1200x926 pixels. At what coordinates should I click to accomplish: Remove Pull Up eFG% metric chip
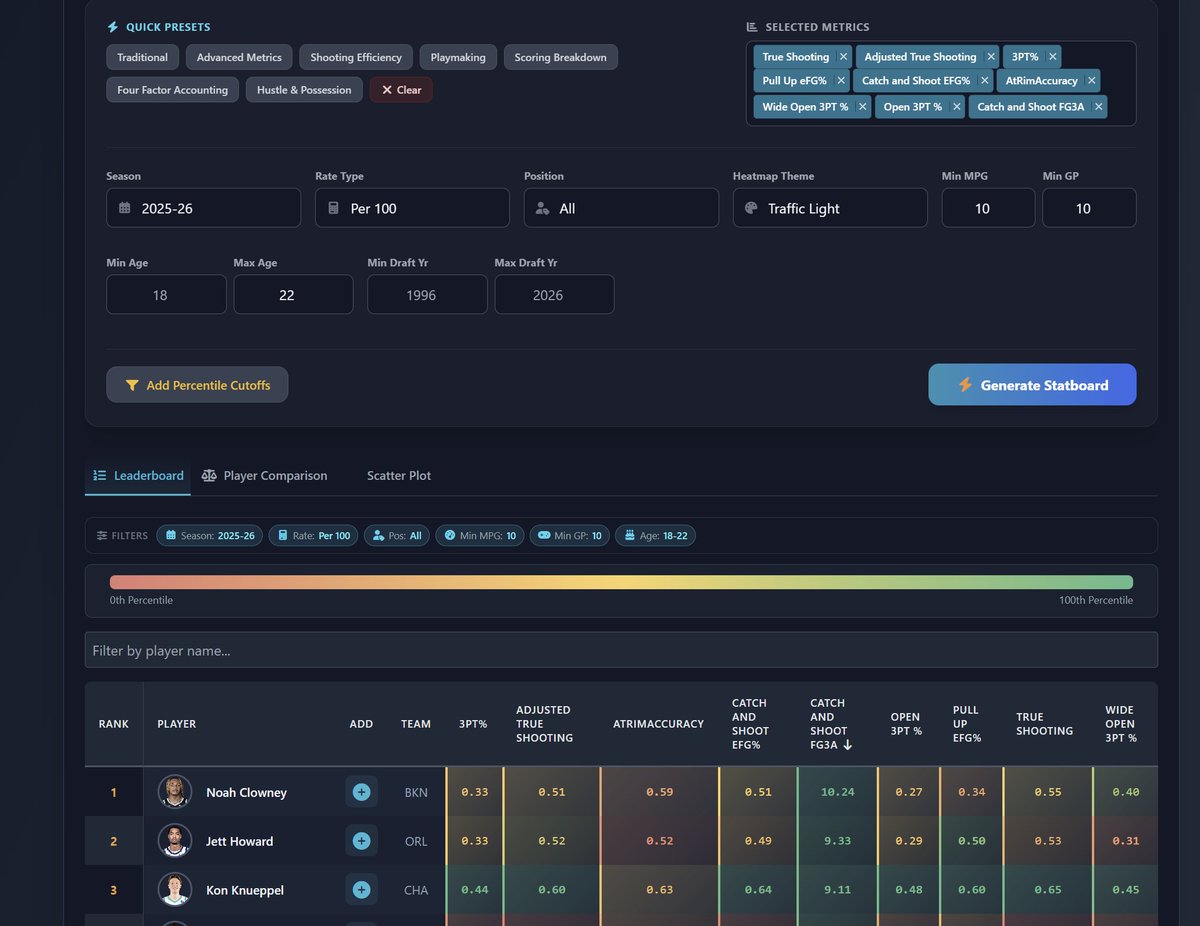point(841,81)
